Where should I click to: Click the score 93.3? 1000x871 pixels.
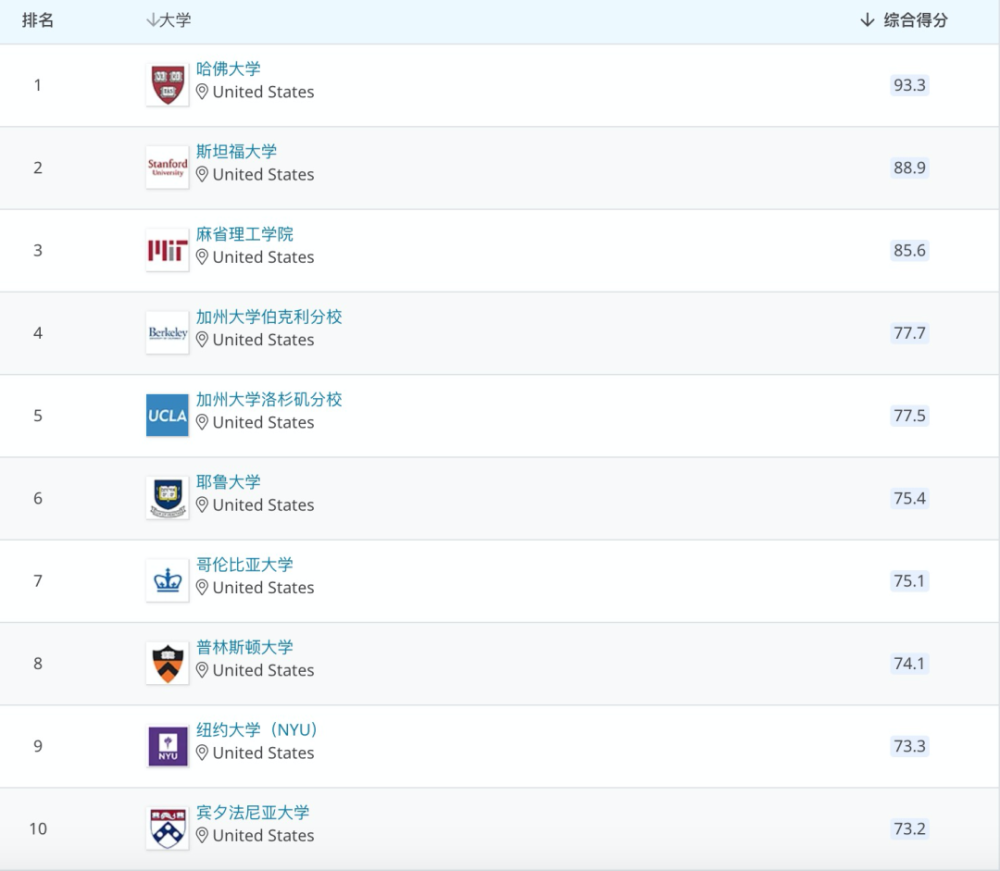[909, 85]
